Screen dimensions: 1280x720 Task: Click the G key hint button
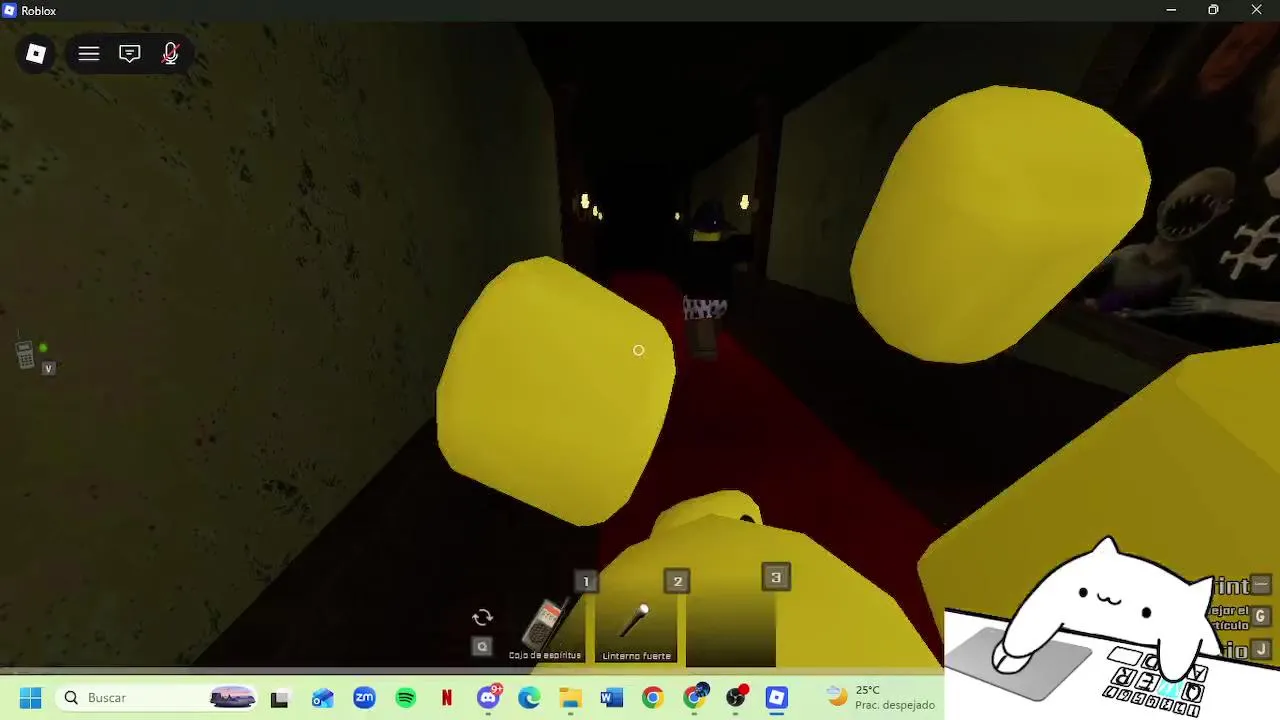coord(1260,616)
